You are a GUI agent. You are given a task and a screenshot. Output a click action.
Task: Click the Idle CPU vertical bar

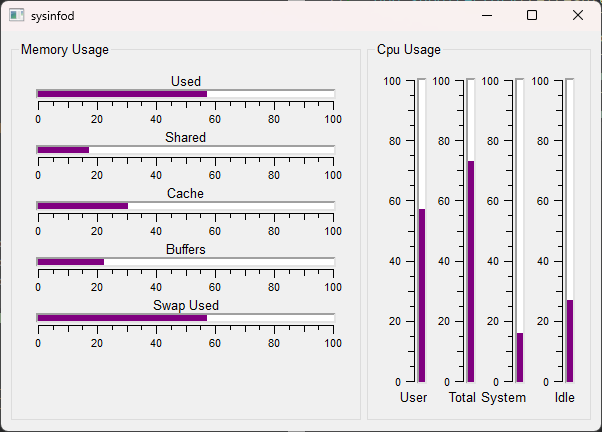tap(570, 230)
